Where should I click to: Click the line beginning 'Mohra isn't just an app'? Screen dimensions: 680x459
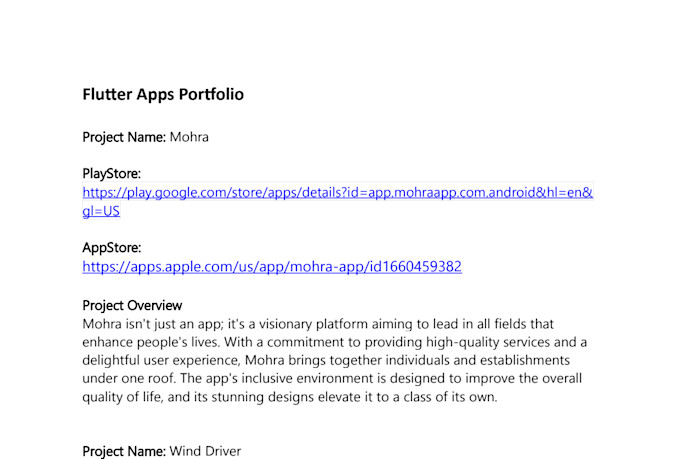[x=318, y=324]
